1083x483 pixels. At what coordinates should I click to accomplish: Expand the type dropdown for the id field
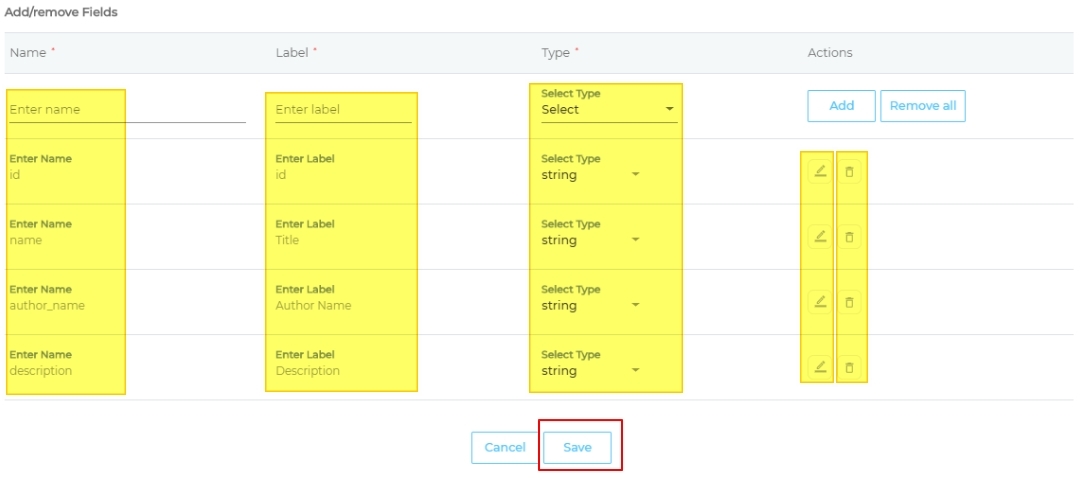point(590,175)
